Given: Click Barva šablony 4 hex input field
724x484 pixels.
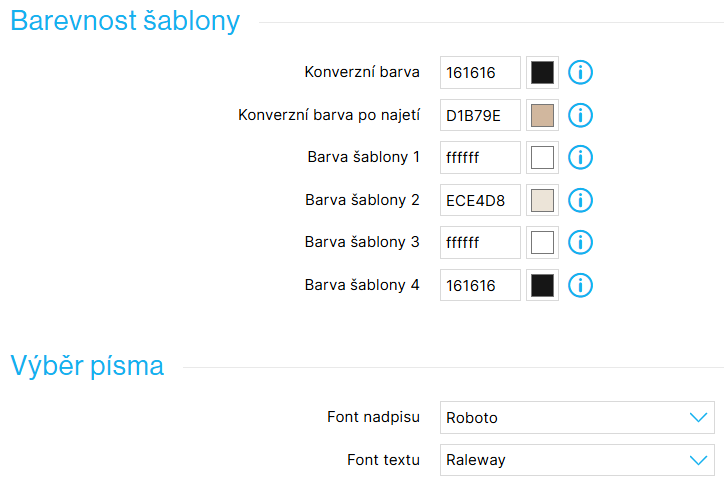Looking at the screenshot, I should pos(480,285).
